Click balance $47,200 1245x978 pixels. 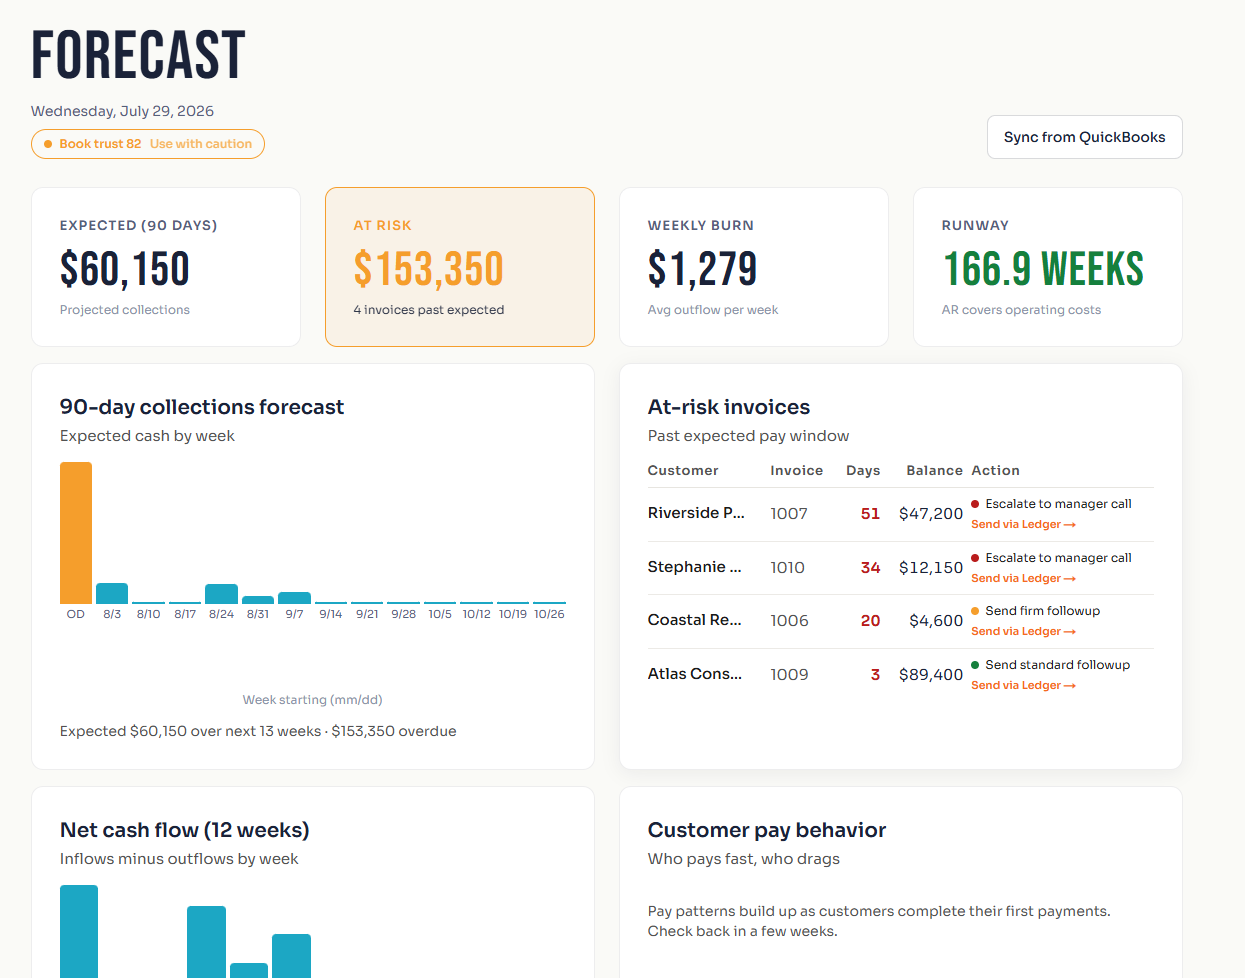pyautogui.click(x=931, y=514)
